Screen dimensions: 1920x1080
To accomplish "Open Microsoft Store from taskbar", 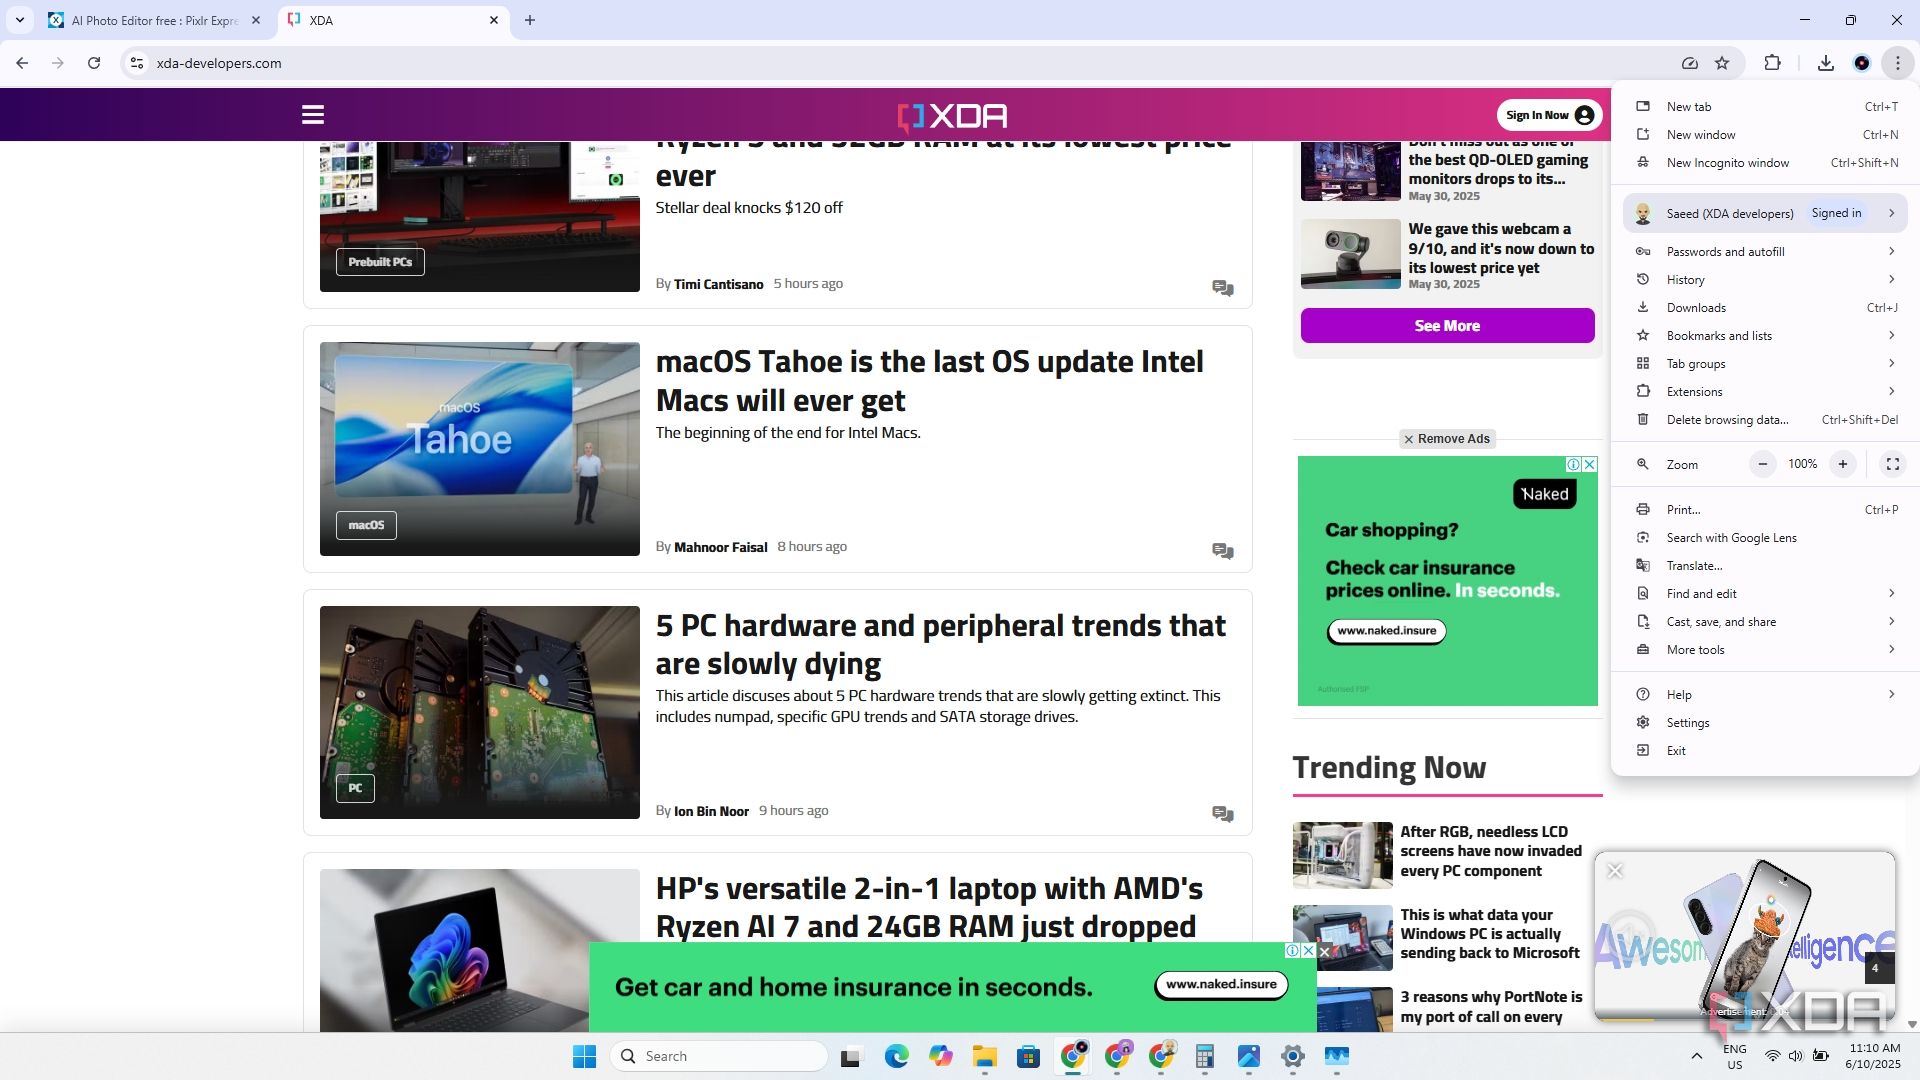I will click(1028, 1056).
